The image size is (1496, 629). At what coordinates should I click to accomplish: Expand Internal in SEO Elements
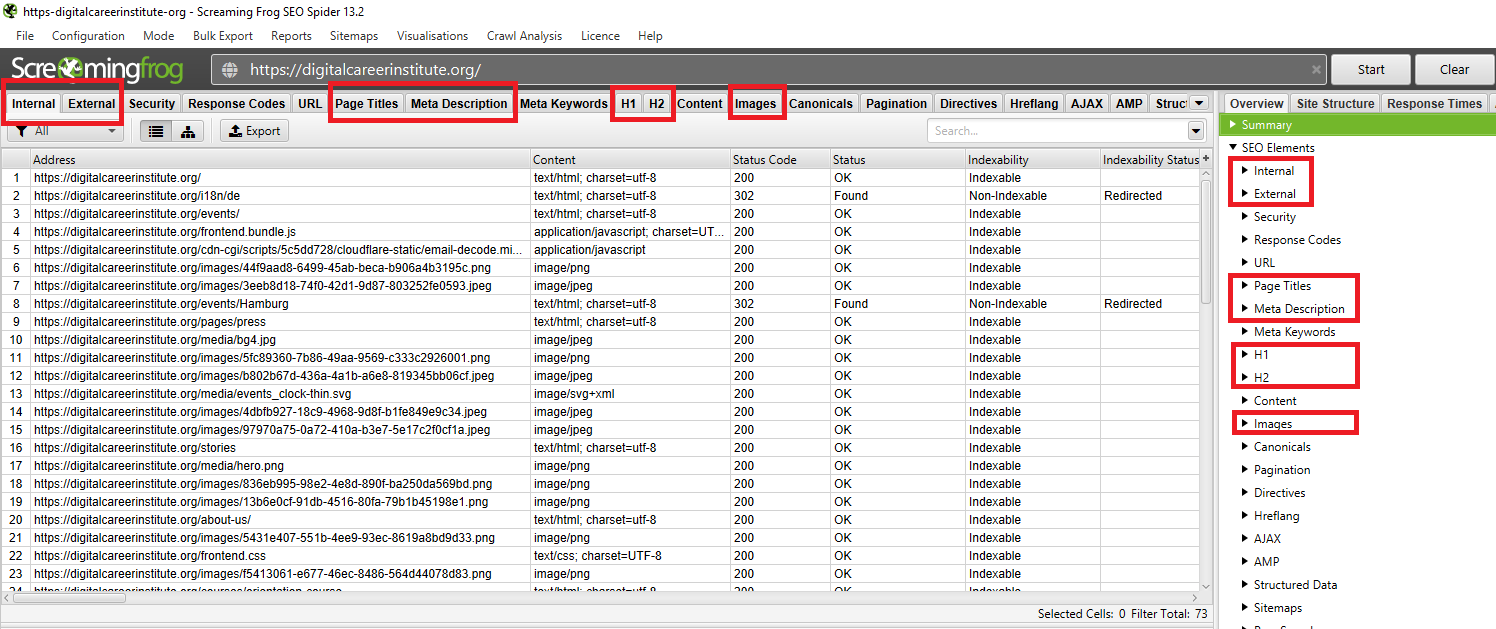tap(1245, 171)
